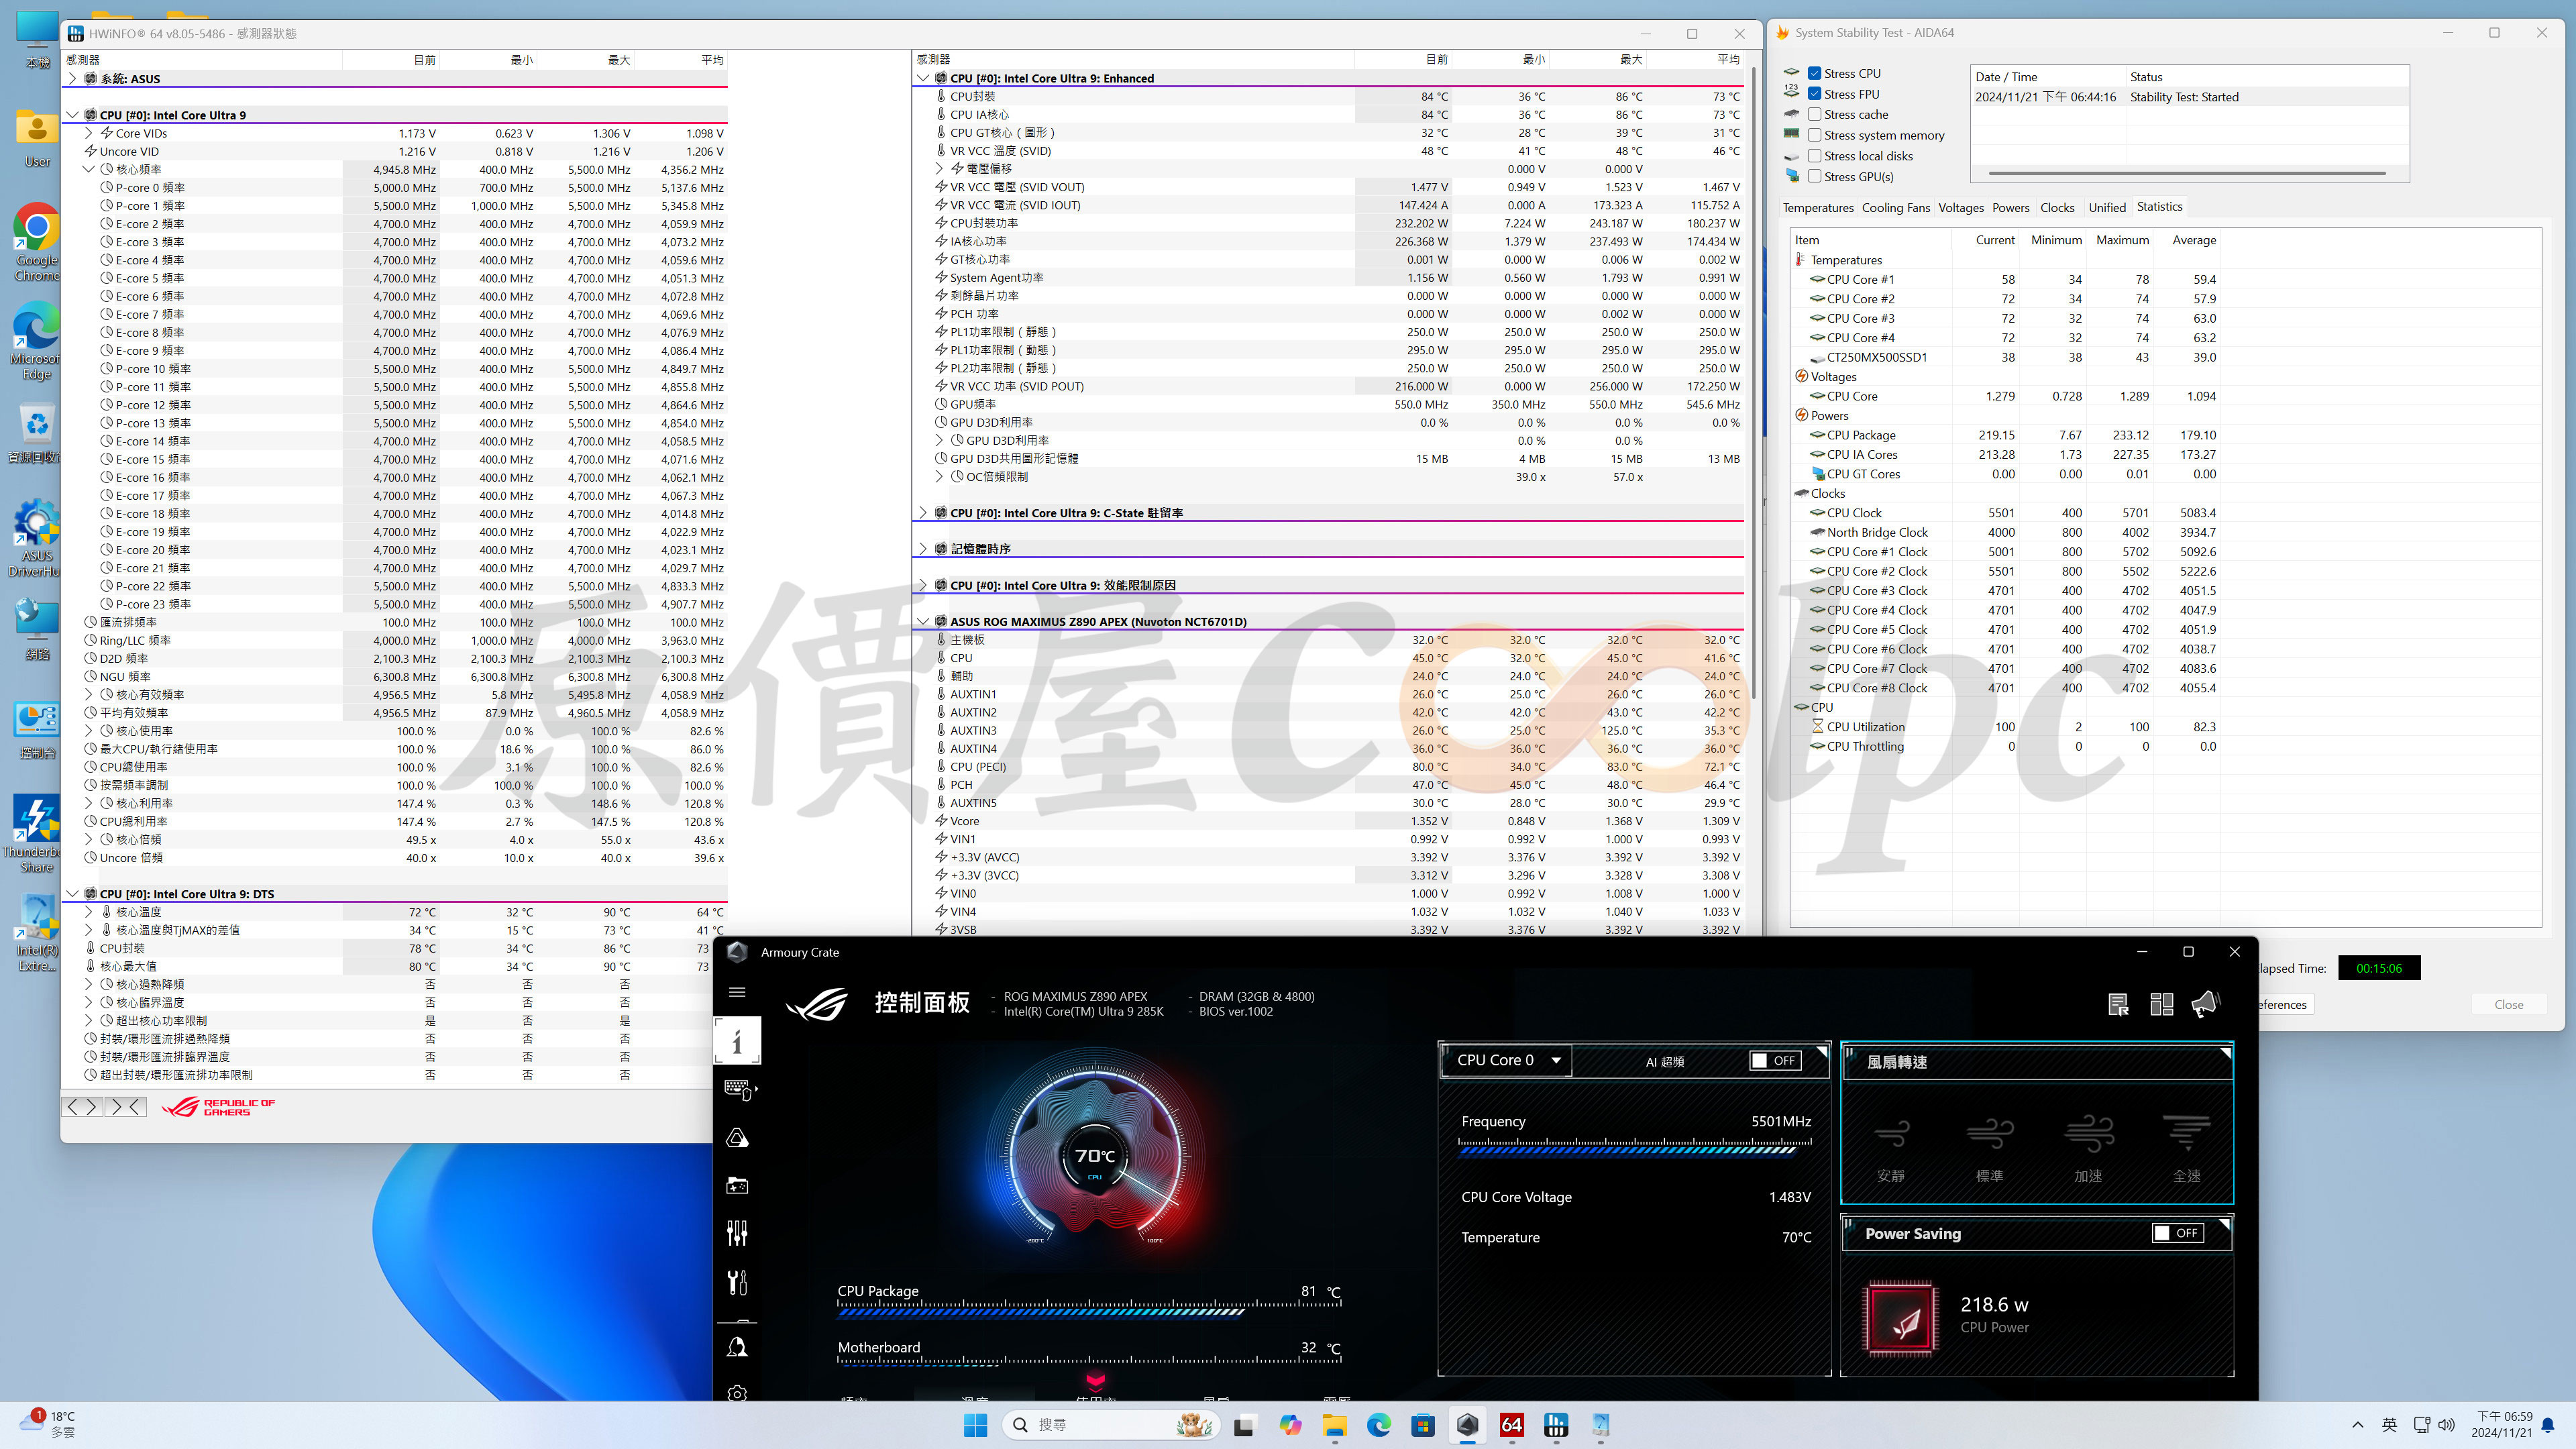Open ASUS DriverHub desktop icon
Viewport: 2576px width, 1449px height.
[37, 539]
